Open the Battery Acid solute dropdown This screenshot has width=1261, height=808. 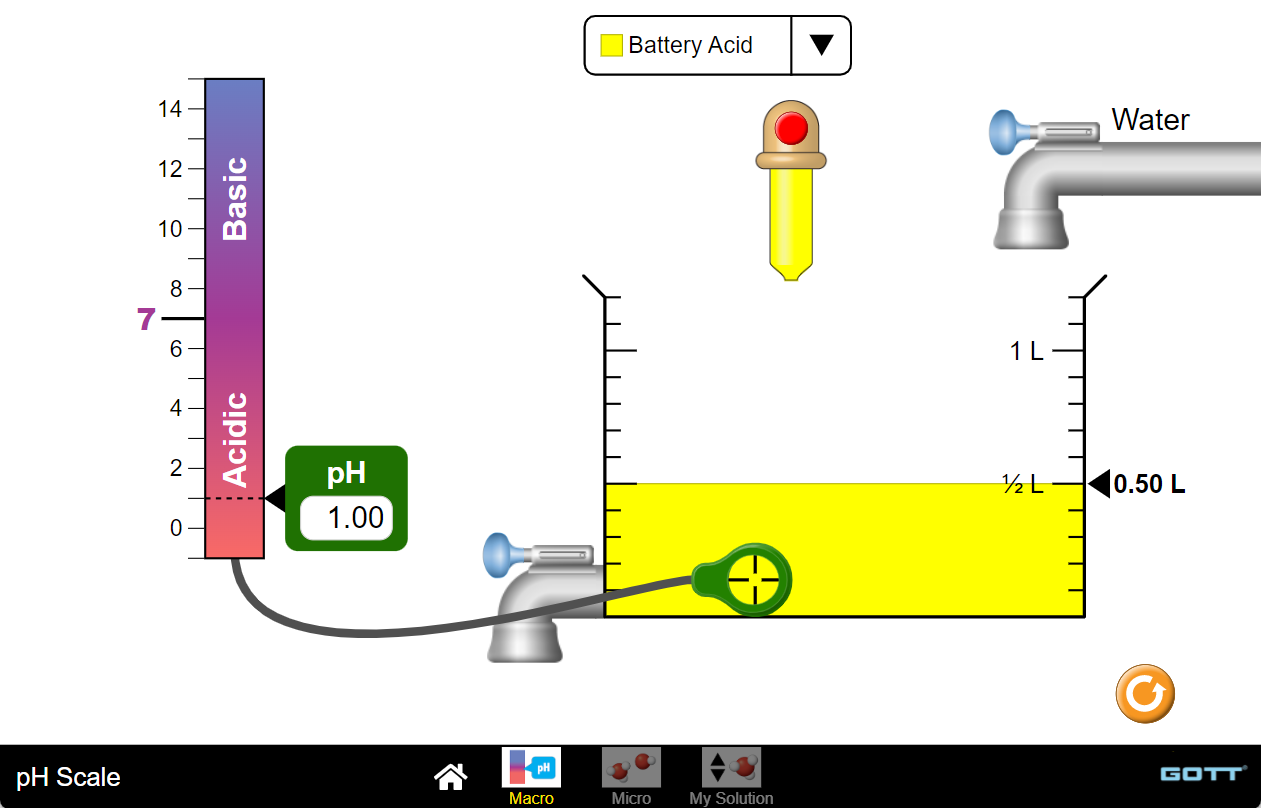(x=717, y=45)
